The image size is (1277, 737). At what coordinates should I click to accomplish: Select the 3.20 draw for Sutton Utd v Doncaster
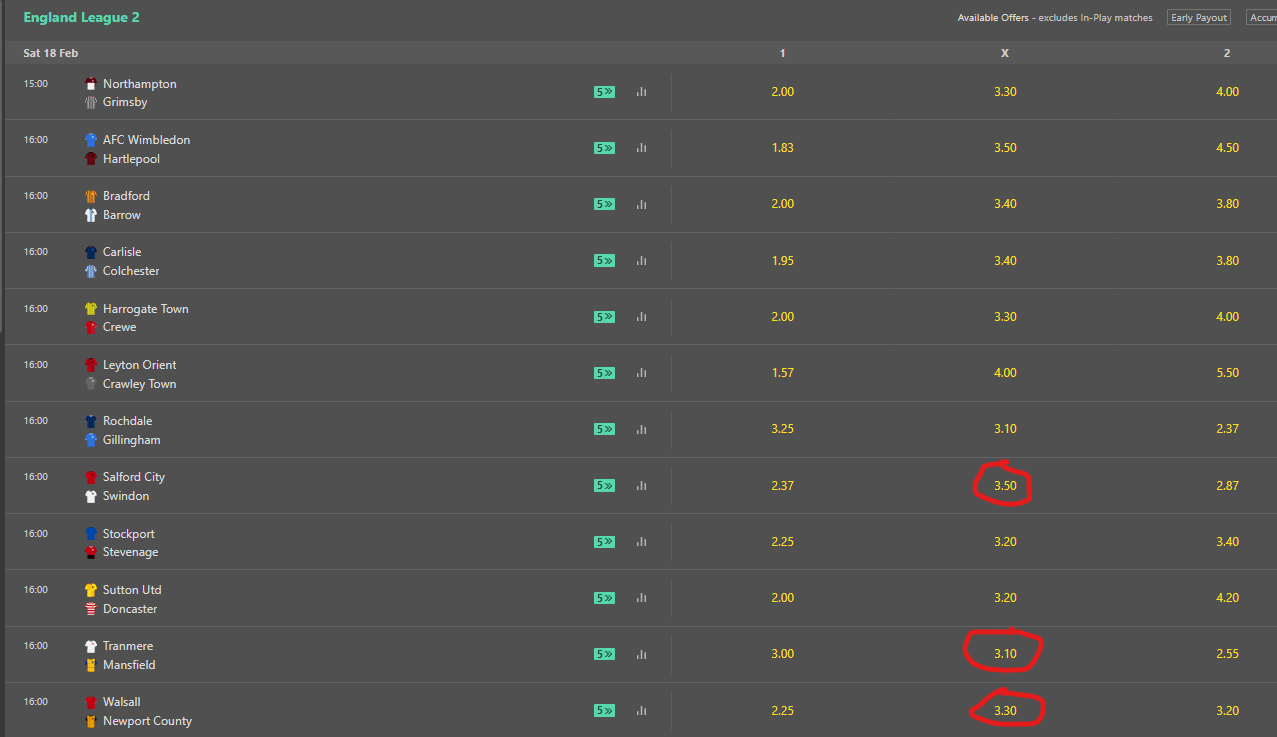(x=1005, y=597)
